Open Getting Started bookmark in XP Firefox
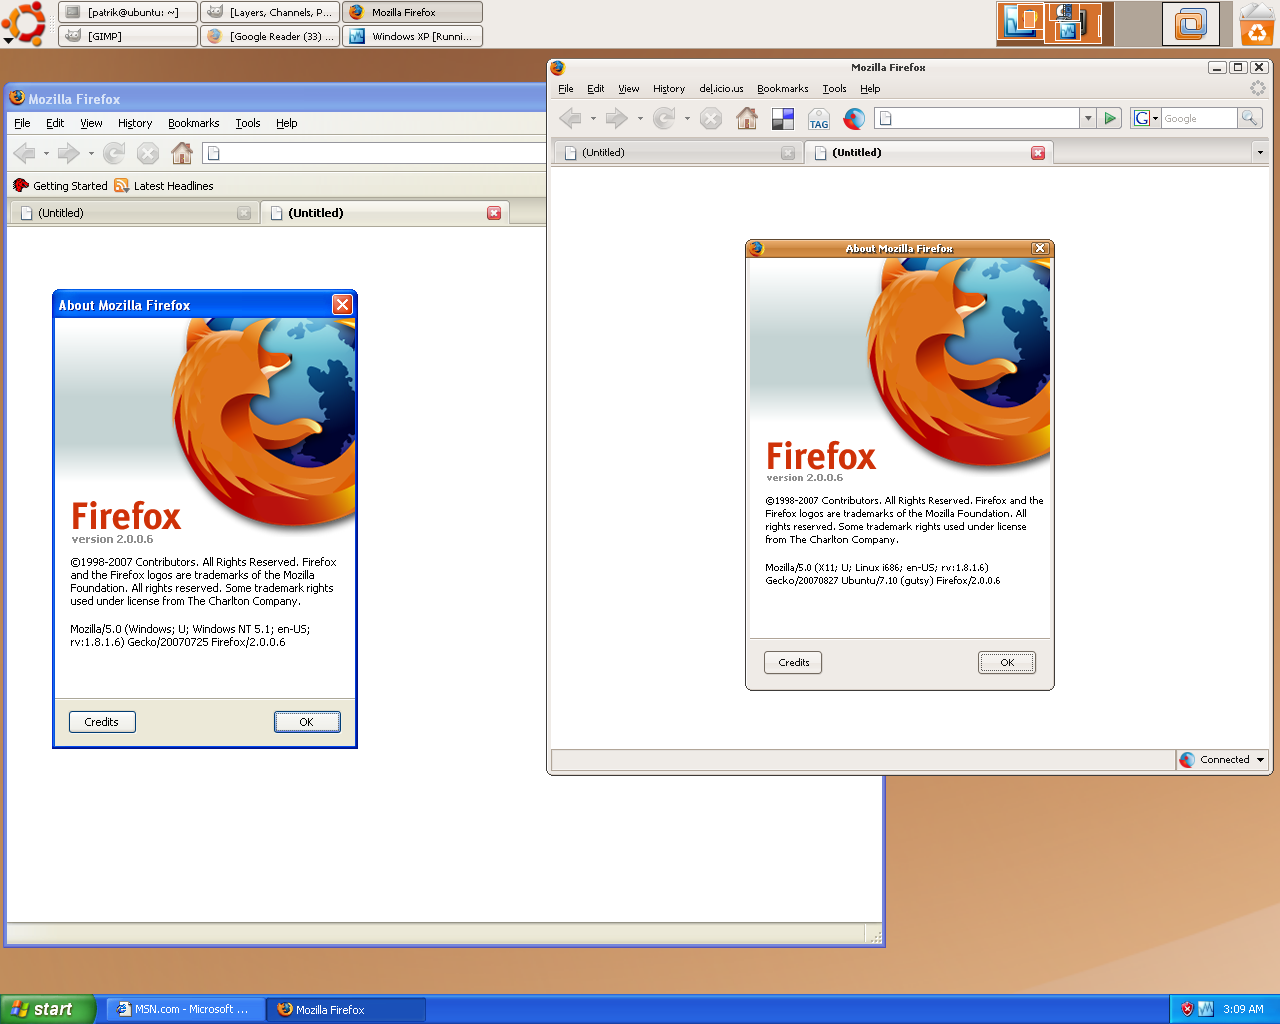1280x1024 pixels. tap(60, 186)
